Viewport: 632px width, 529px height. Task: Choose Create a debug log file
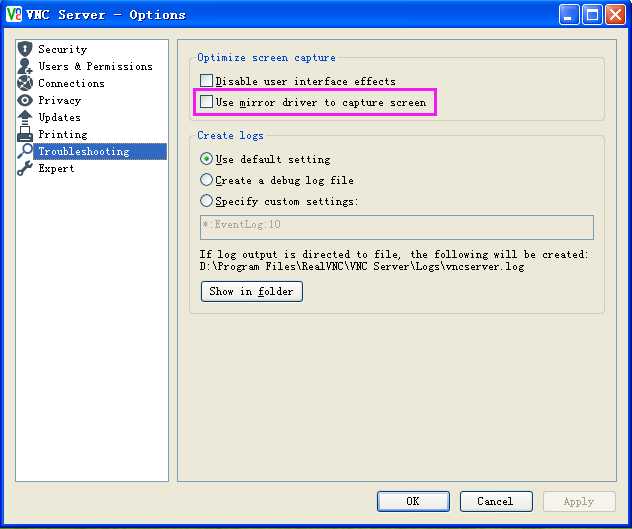[206, 180]
